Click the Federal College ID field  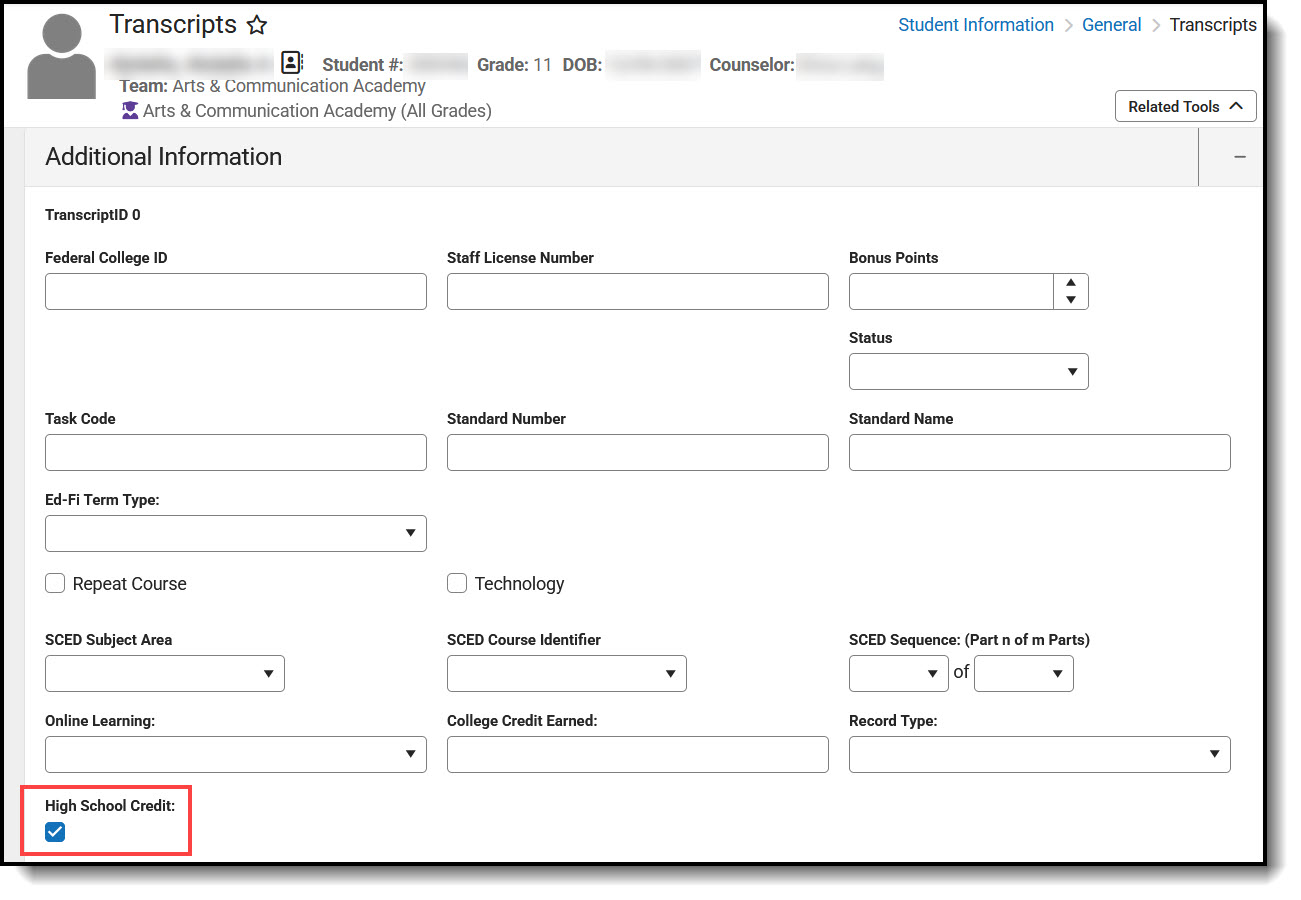[x=236, y=292]
